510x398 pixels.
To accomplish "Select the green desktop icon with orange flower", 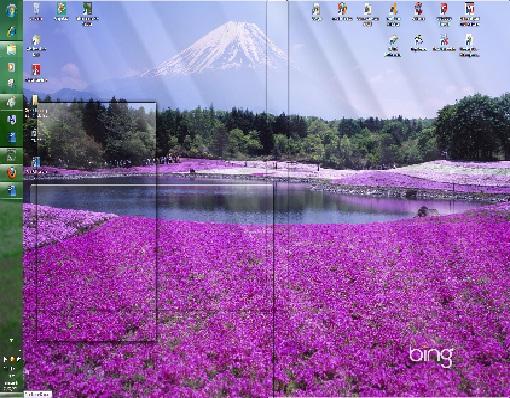I will pos(61,11).
